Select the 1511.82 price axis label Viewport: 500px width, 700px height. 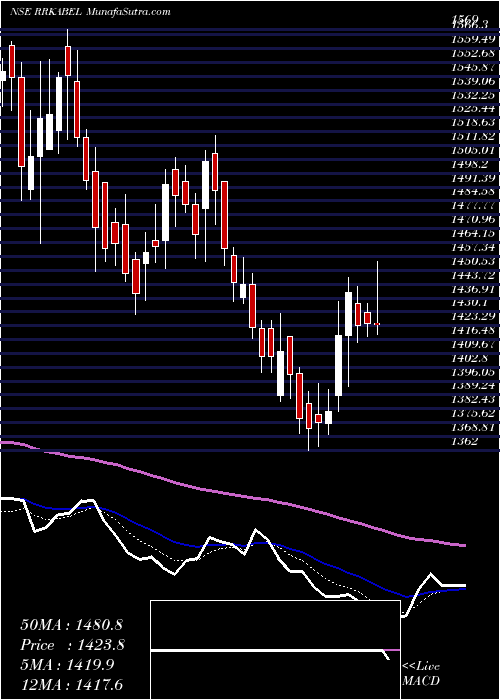474,136
